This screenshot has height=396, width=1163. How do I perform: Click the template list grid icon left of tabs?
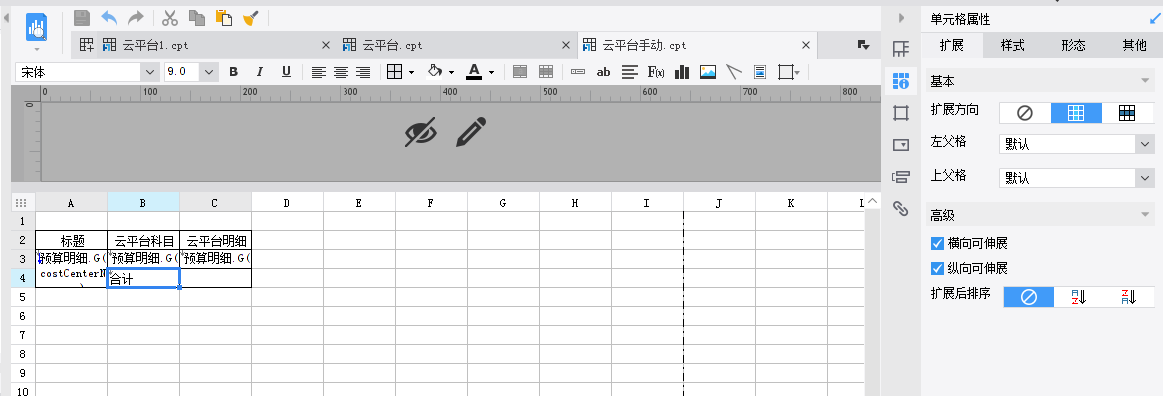(87, 45)
